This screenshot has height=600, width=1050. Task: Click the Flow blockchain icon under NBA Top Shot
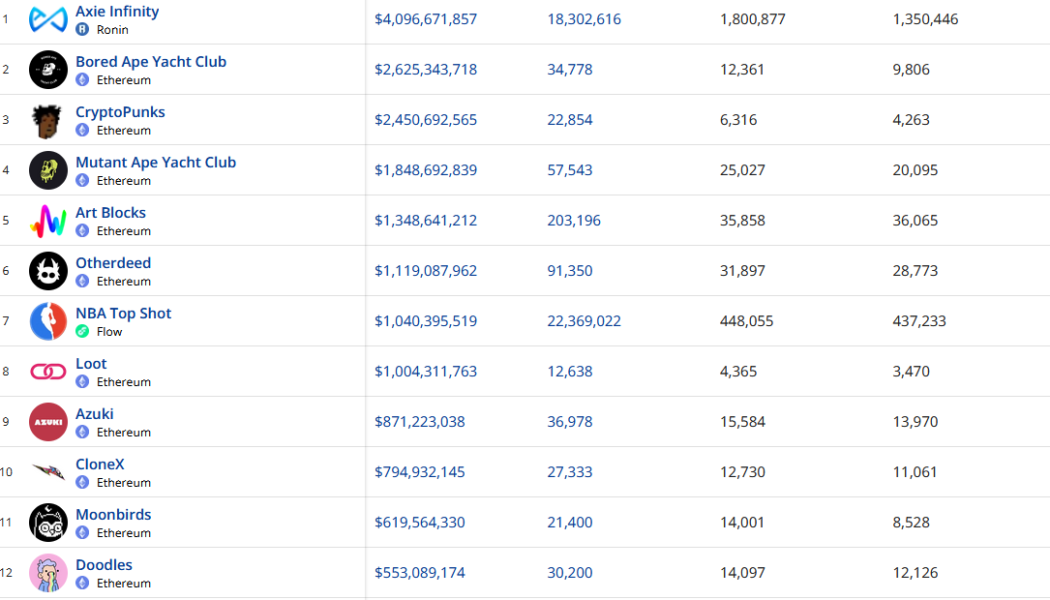click(x=83, y=331)
